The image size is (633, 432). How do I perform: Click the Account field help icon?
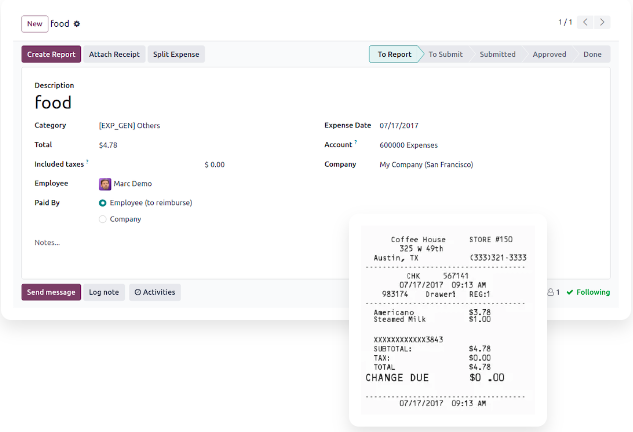356,142
